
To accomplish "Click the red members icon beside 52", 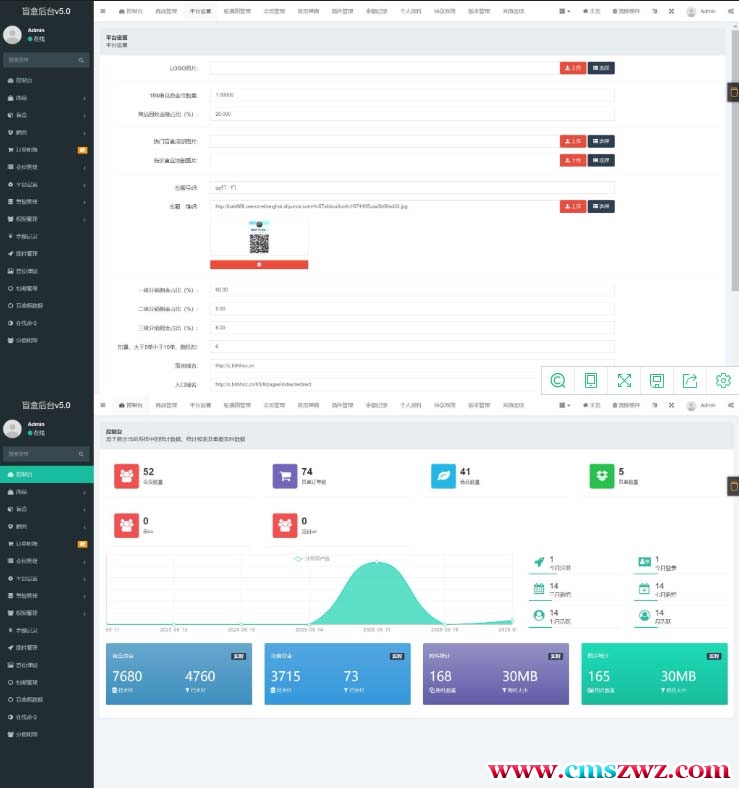I will tap(126, 476).
